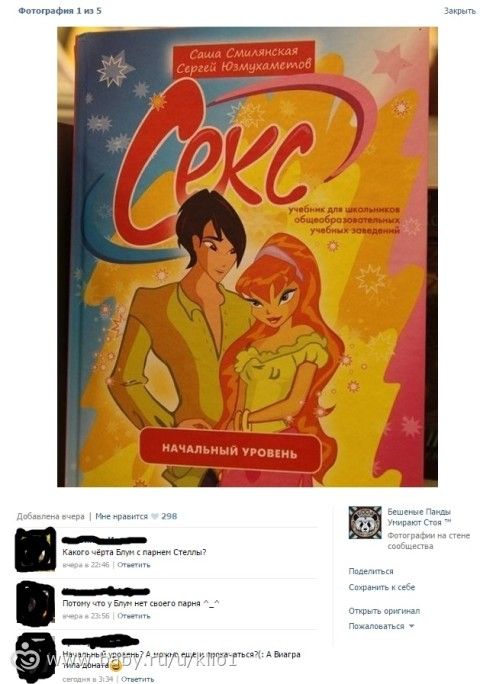Click the book cover photo for the next image
The width and height of the screenshot is (480, 684).
coord(247,257)
